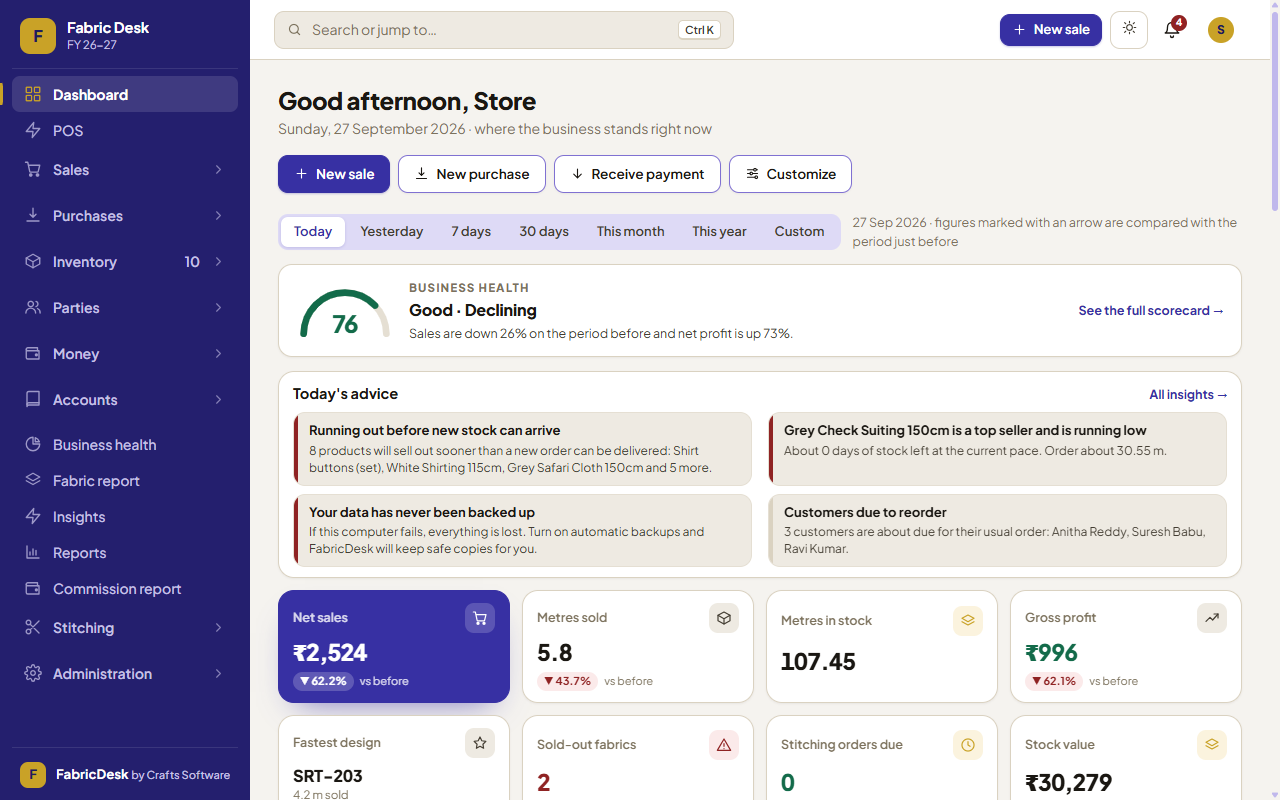The height and width of the screenshot is (800, 1280).
Task: Click the star icon on the Fastest design card
Action: tap(480, 743)
